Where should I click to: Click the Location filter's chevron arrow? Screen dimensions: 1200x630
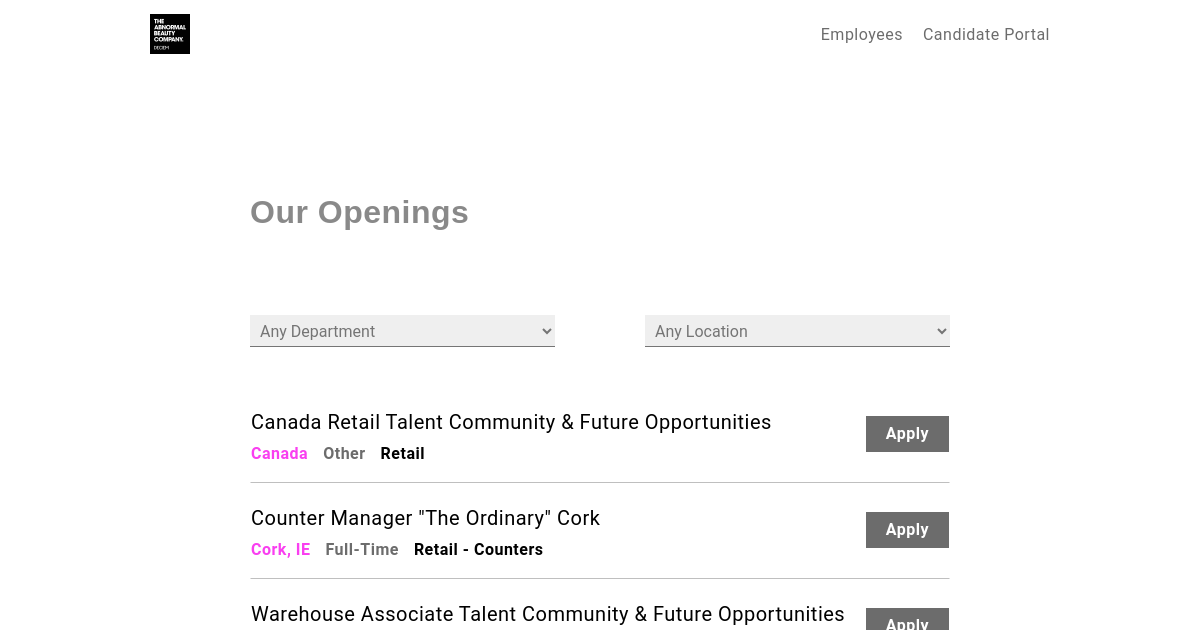pos(941,331)
